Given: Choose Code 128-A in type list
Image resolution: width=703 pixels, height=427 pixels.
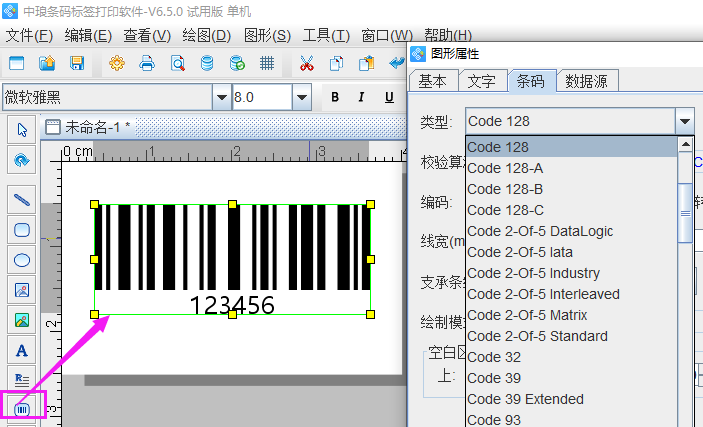Looking at the screenshot, I should 571,168.
